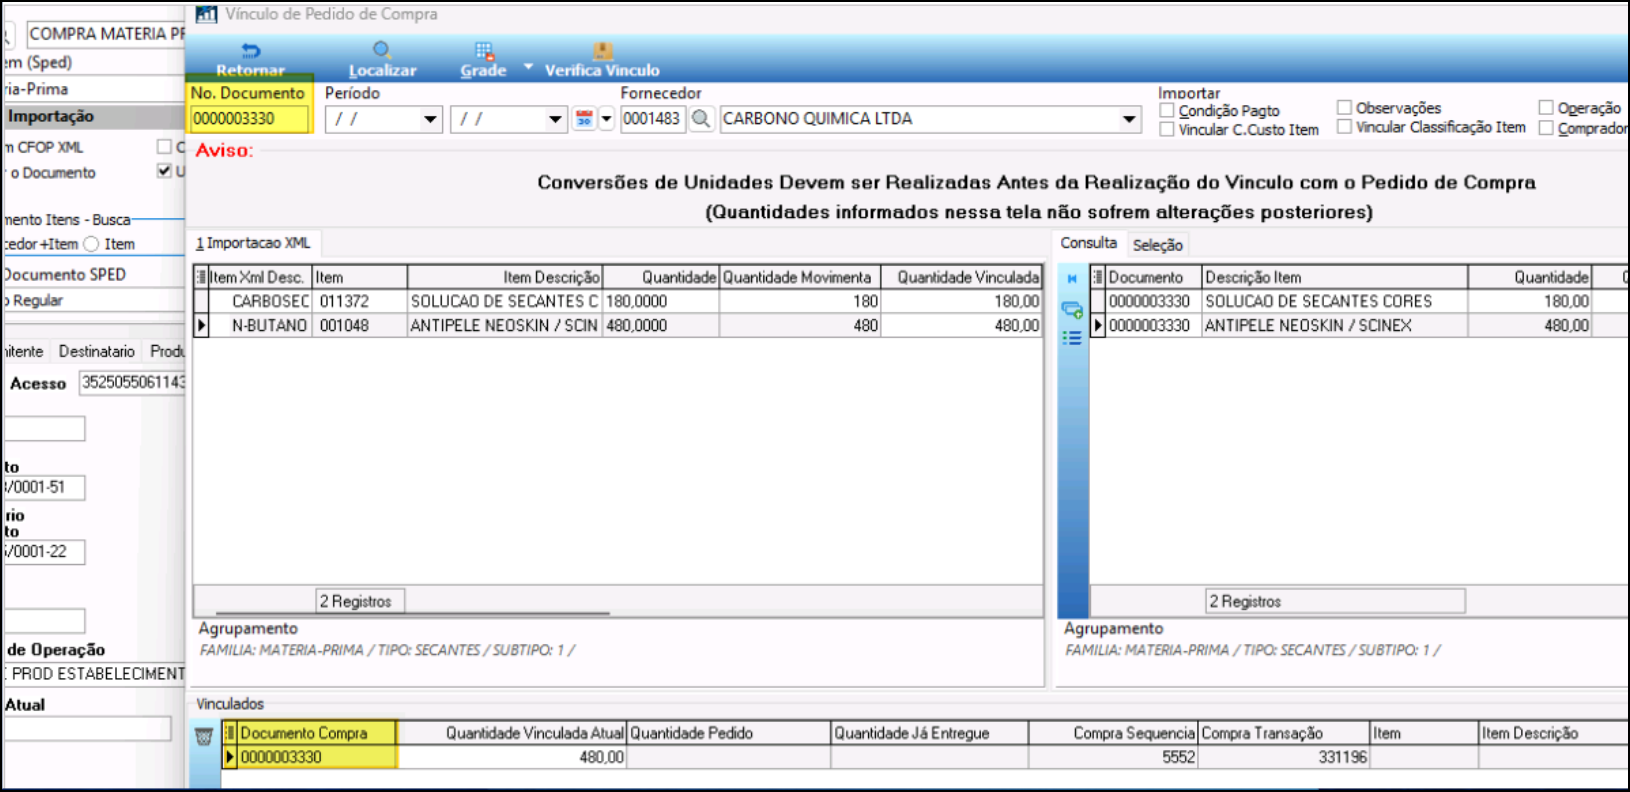Click the Item Descrição column header
This screenshot has width=1630, height=792.
(x=505, y=277)
